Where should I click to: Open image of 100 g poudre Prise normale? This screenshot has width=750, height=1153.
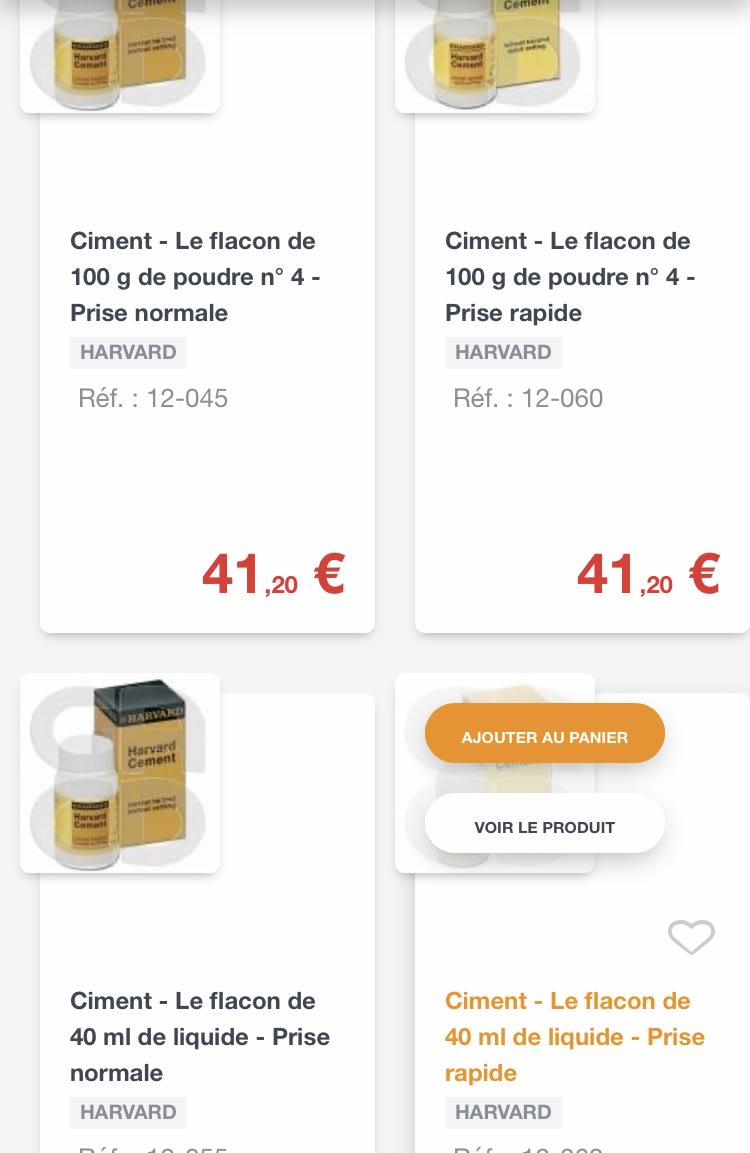[x=120, y=52]
